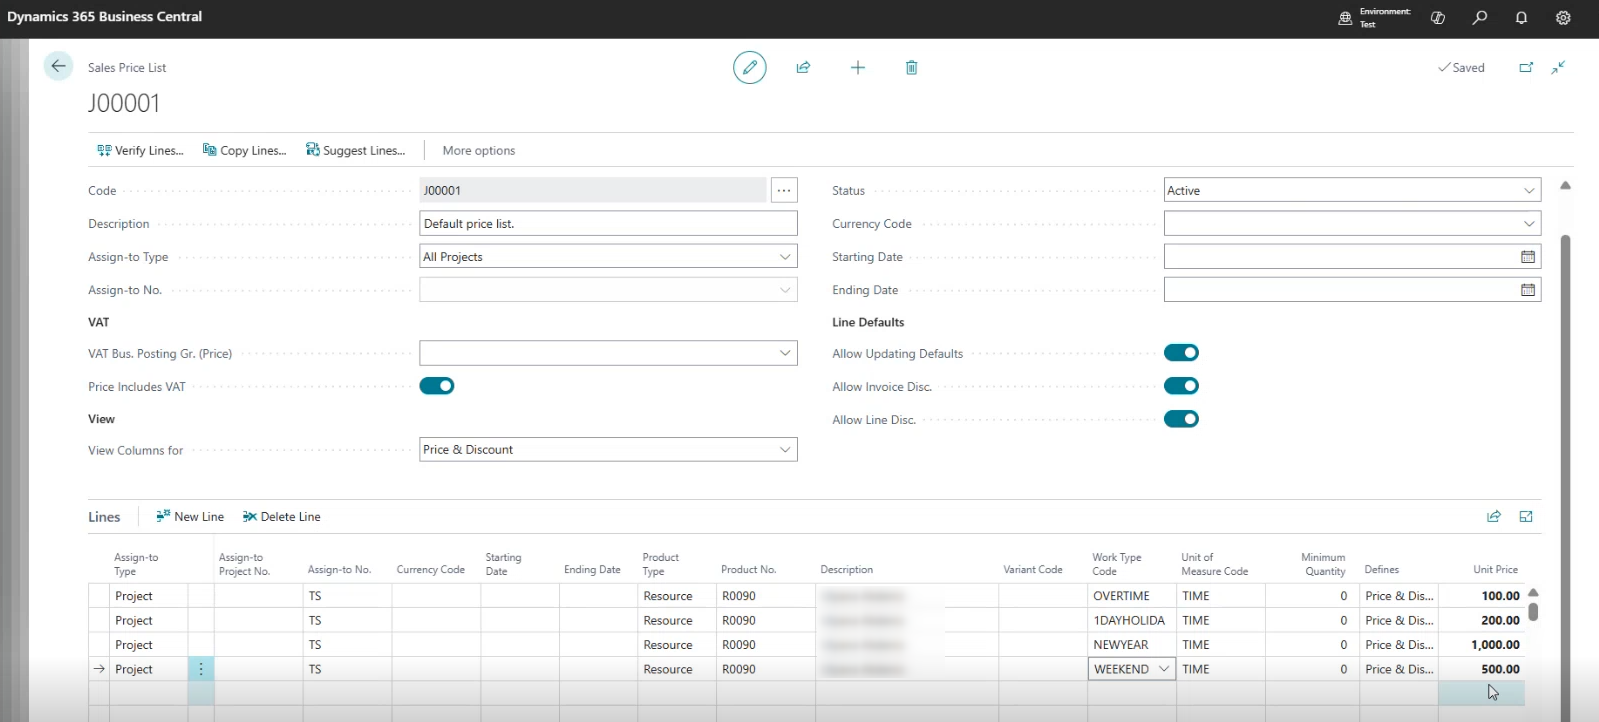Open VAT Bus. Posting Gr. dropdown
This screenshot has height=722, width=1599.
tap(785, 353)
